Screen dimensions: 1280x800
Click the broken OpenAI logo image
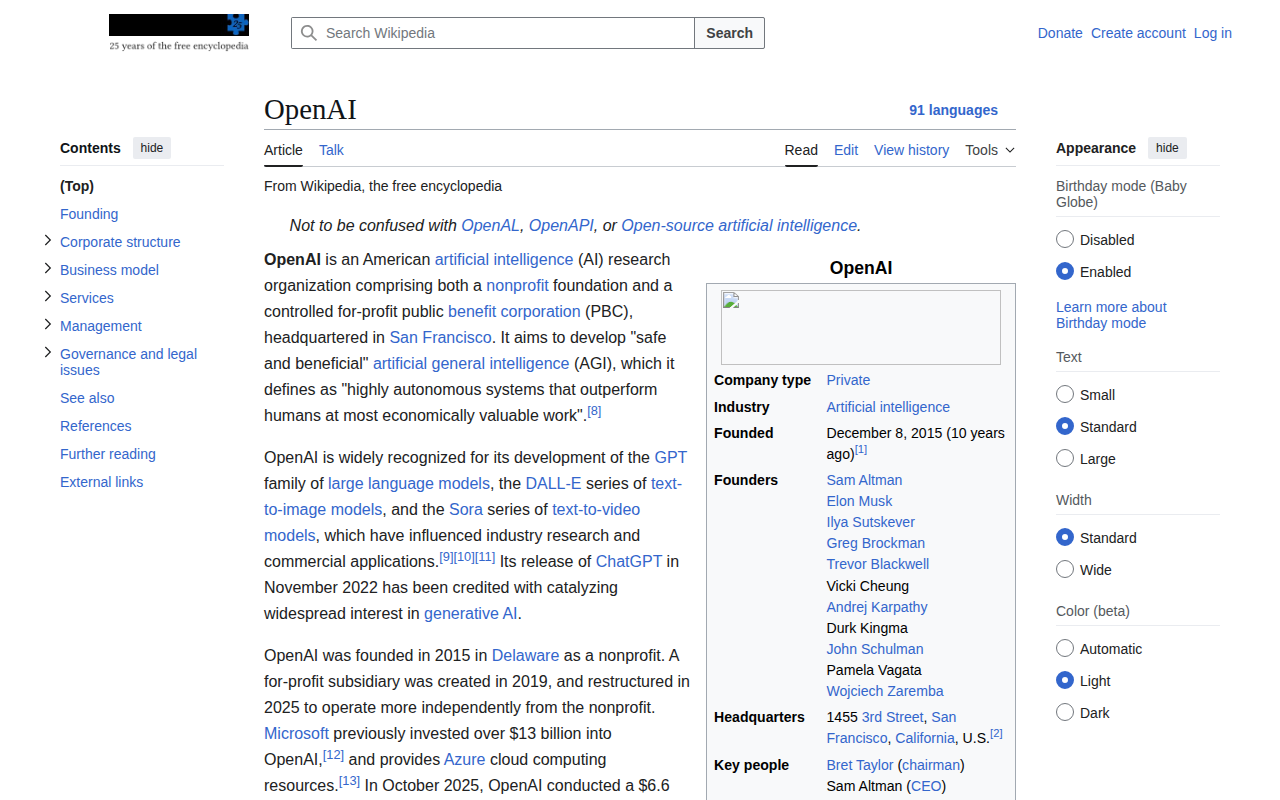point(860,327)
